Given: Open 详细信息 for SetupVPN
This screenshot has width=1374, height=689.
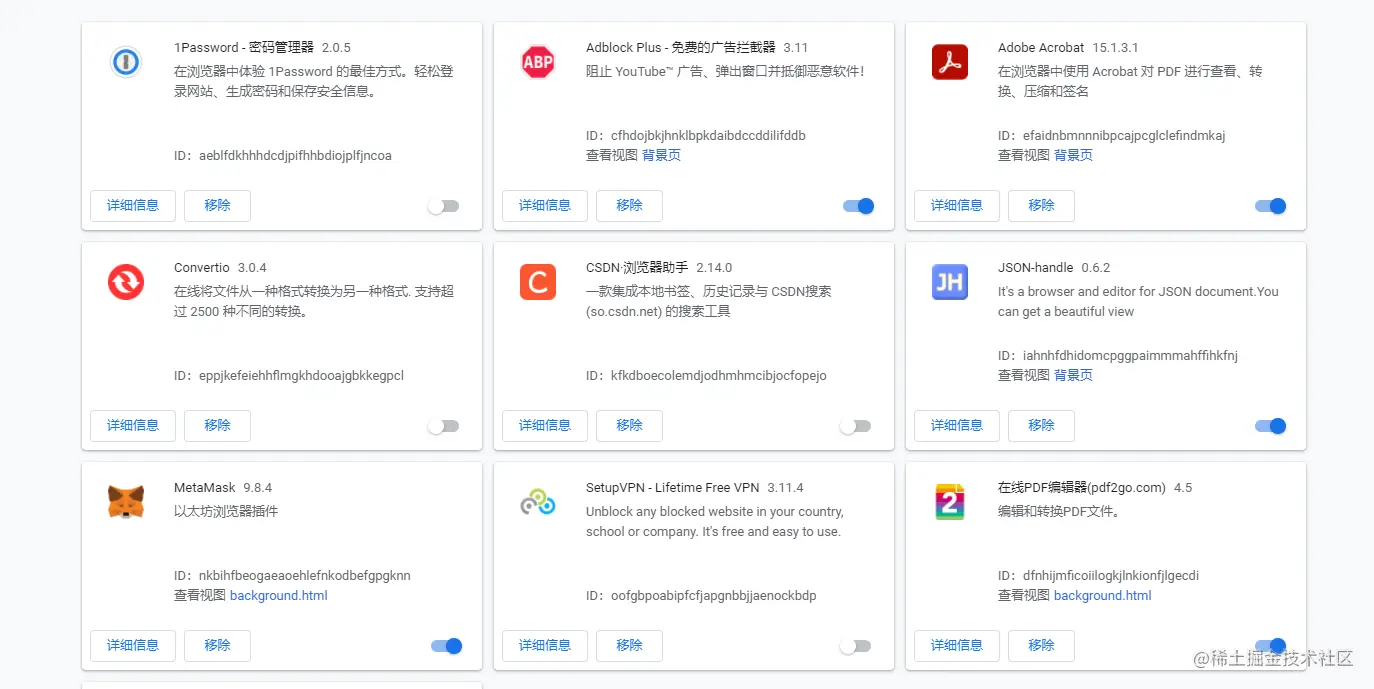Looking at the screenshot, I should pos(545,645).
